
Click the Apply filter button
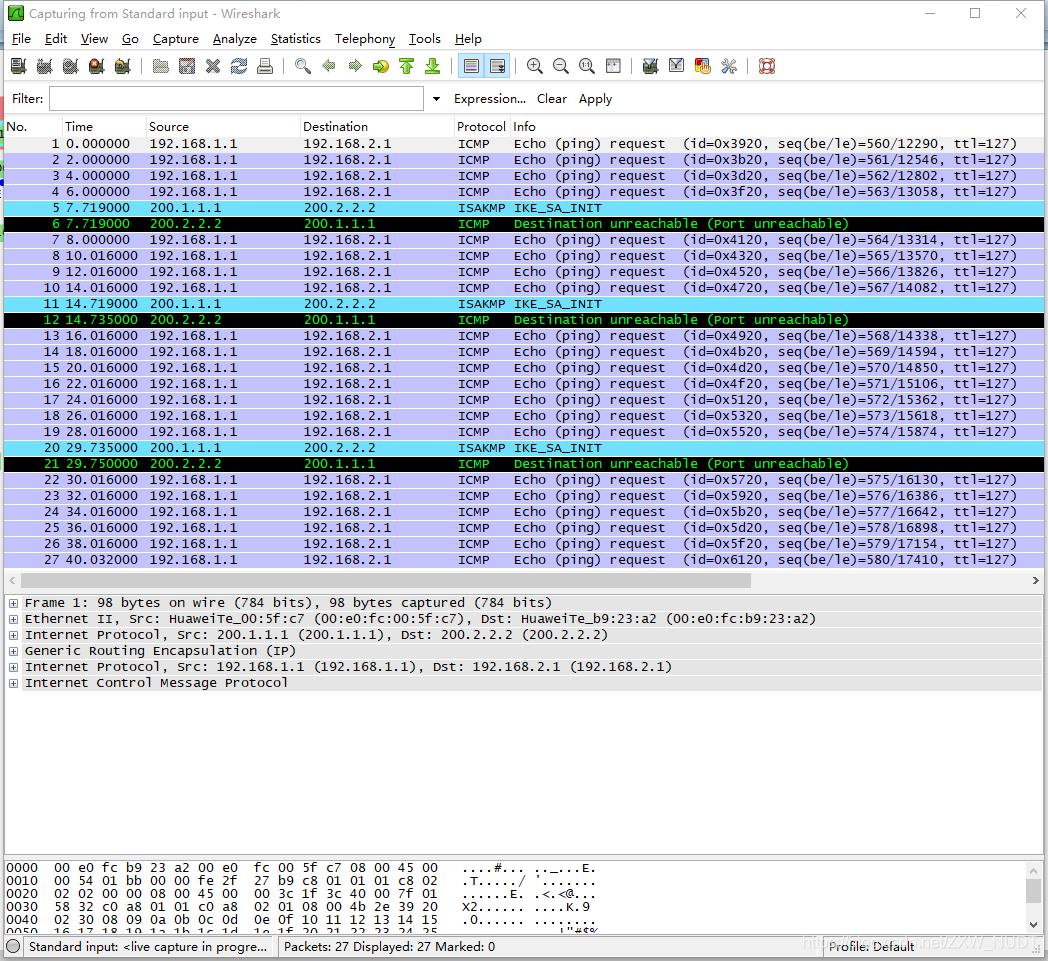pyautogui.click(x=596, y=99)
